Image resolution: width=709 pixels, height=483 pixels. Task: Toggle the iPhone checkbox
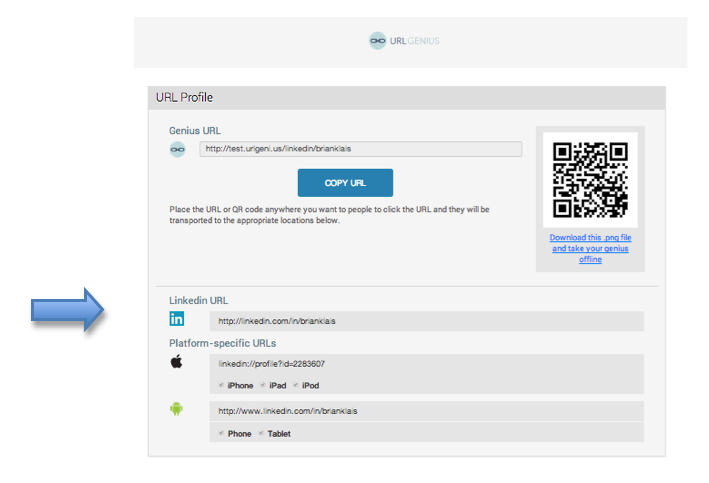(x=221, y=385)
